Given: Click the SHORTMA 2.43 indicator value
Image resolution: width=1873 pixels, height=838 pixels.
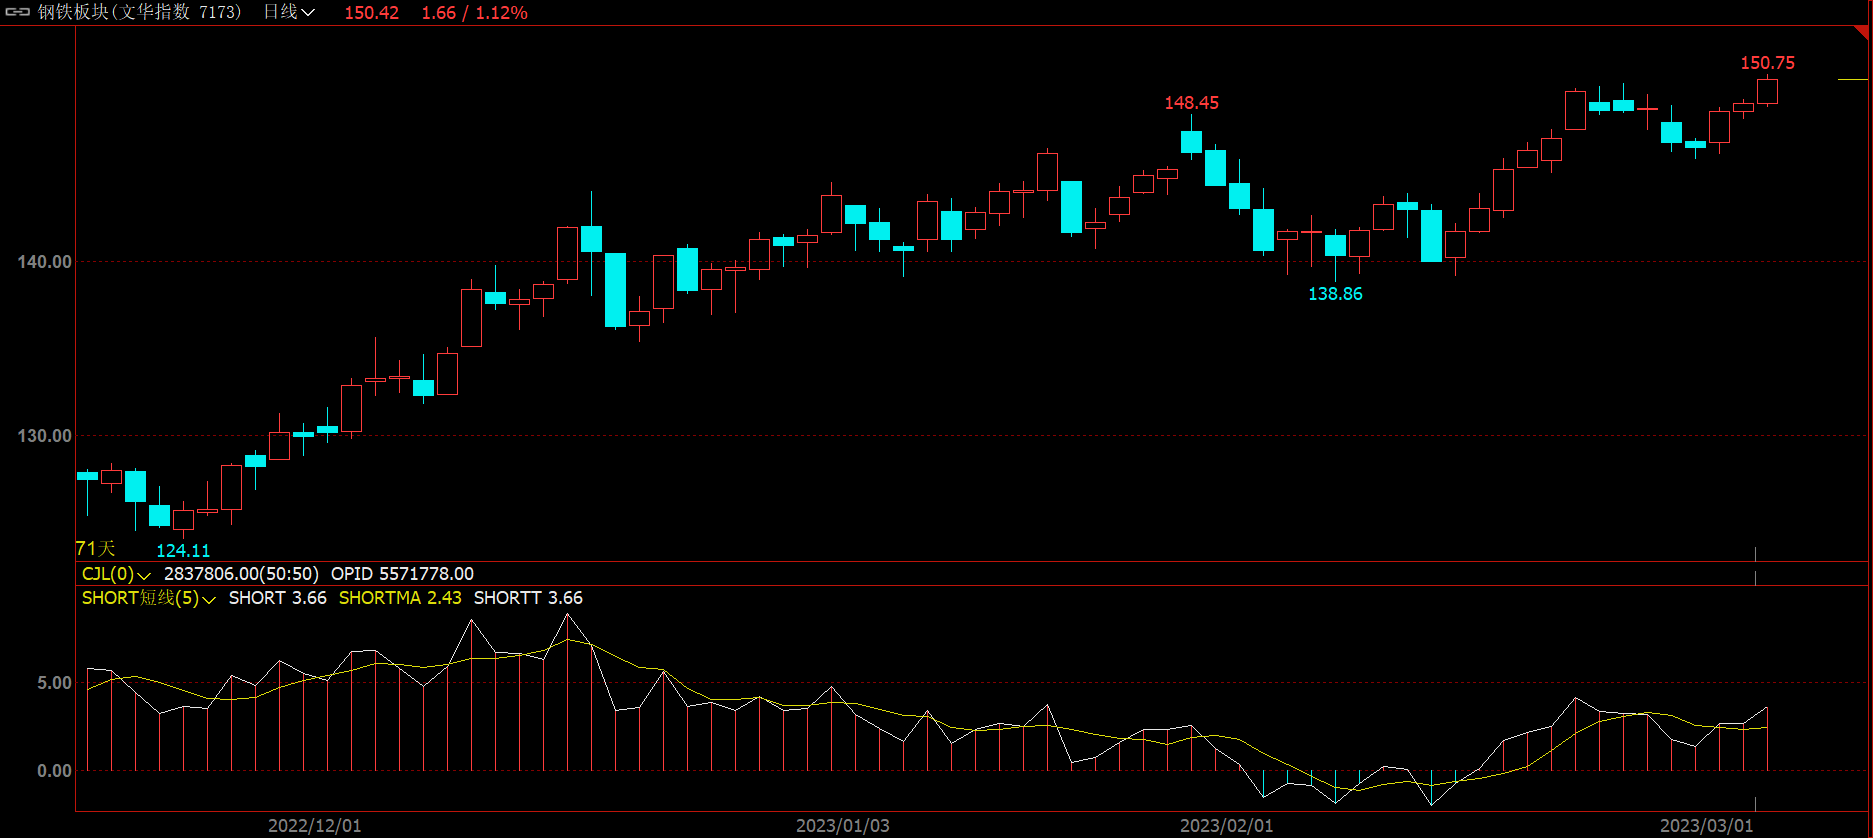Looking at the screenshot, I should click(x=400, y=598).
